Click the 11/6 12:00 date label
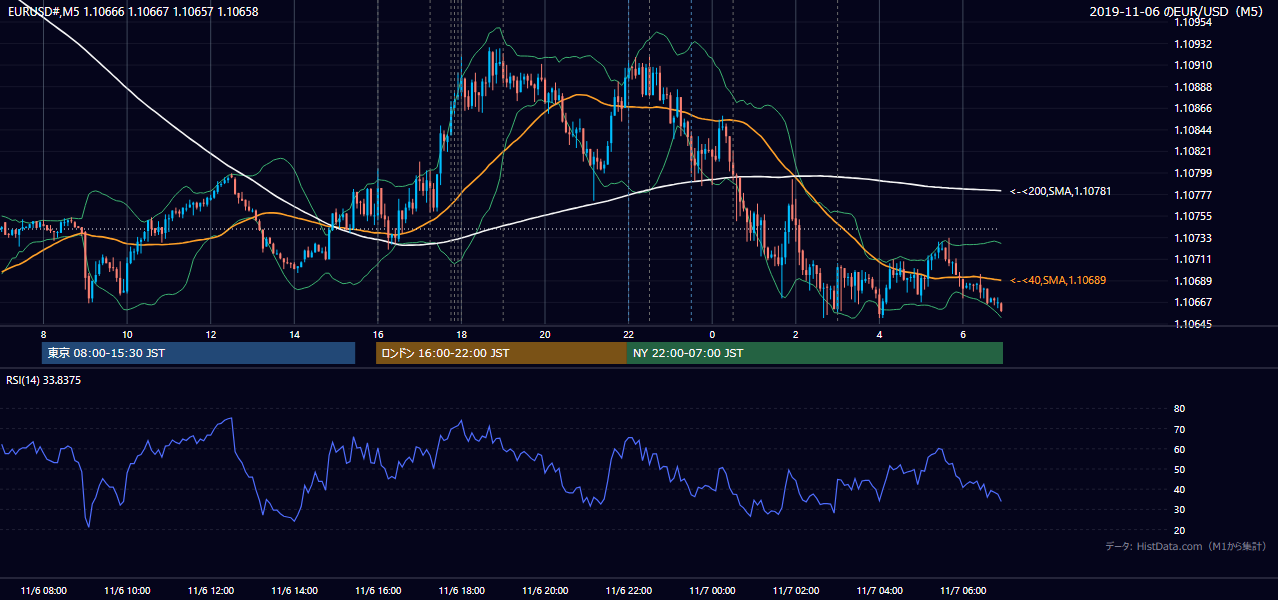Viewport: 1278px width, 600px height. (x=210, y=591)
